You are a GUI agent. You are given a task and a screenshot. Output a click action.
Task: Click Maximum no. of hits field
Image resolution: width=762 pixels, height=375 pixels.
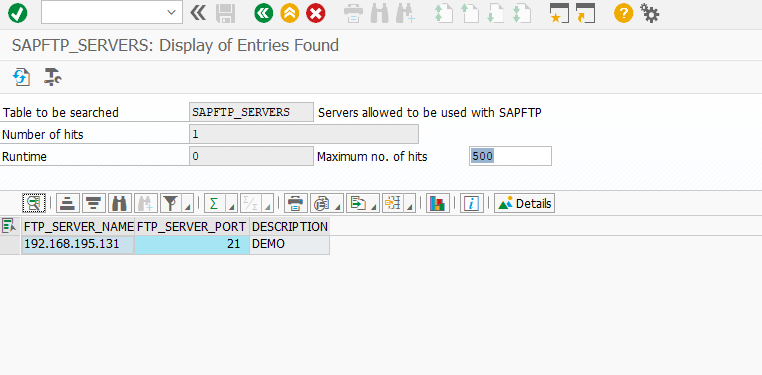(x=510, y=156)
